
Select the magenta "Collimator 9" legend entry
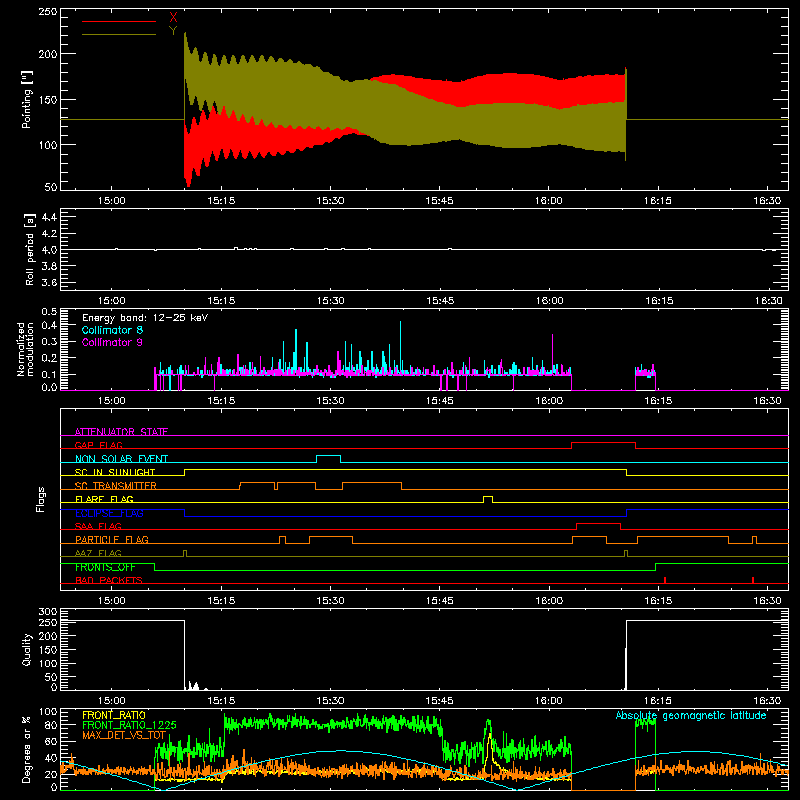[x=112, y=342]
